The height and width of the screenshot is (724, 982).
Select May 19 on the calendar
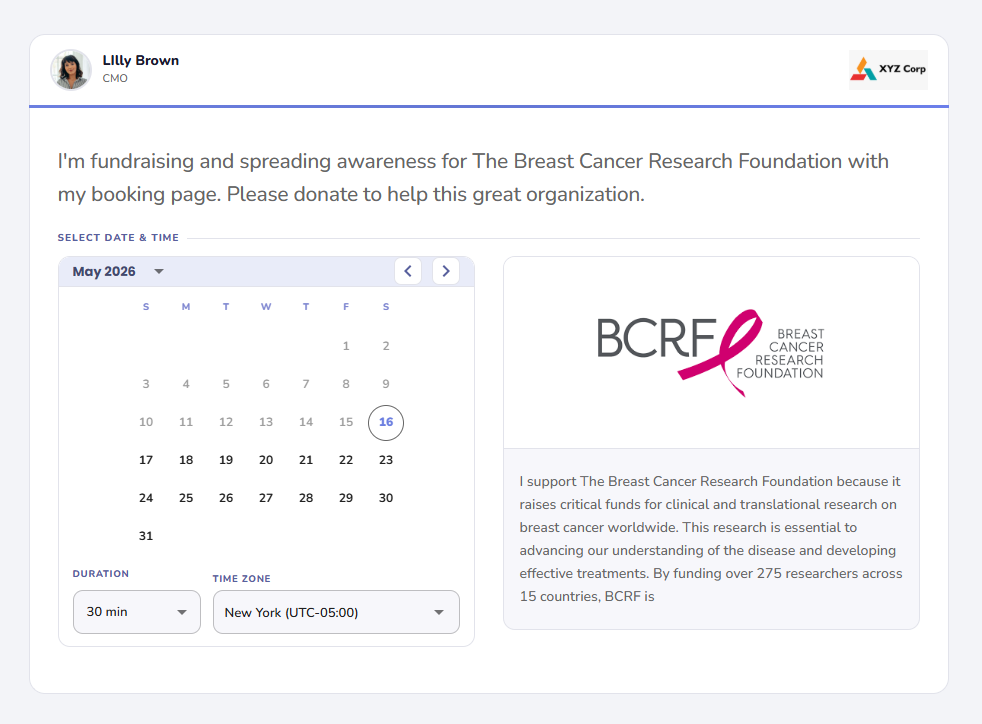[x=226, y=460]
